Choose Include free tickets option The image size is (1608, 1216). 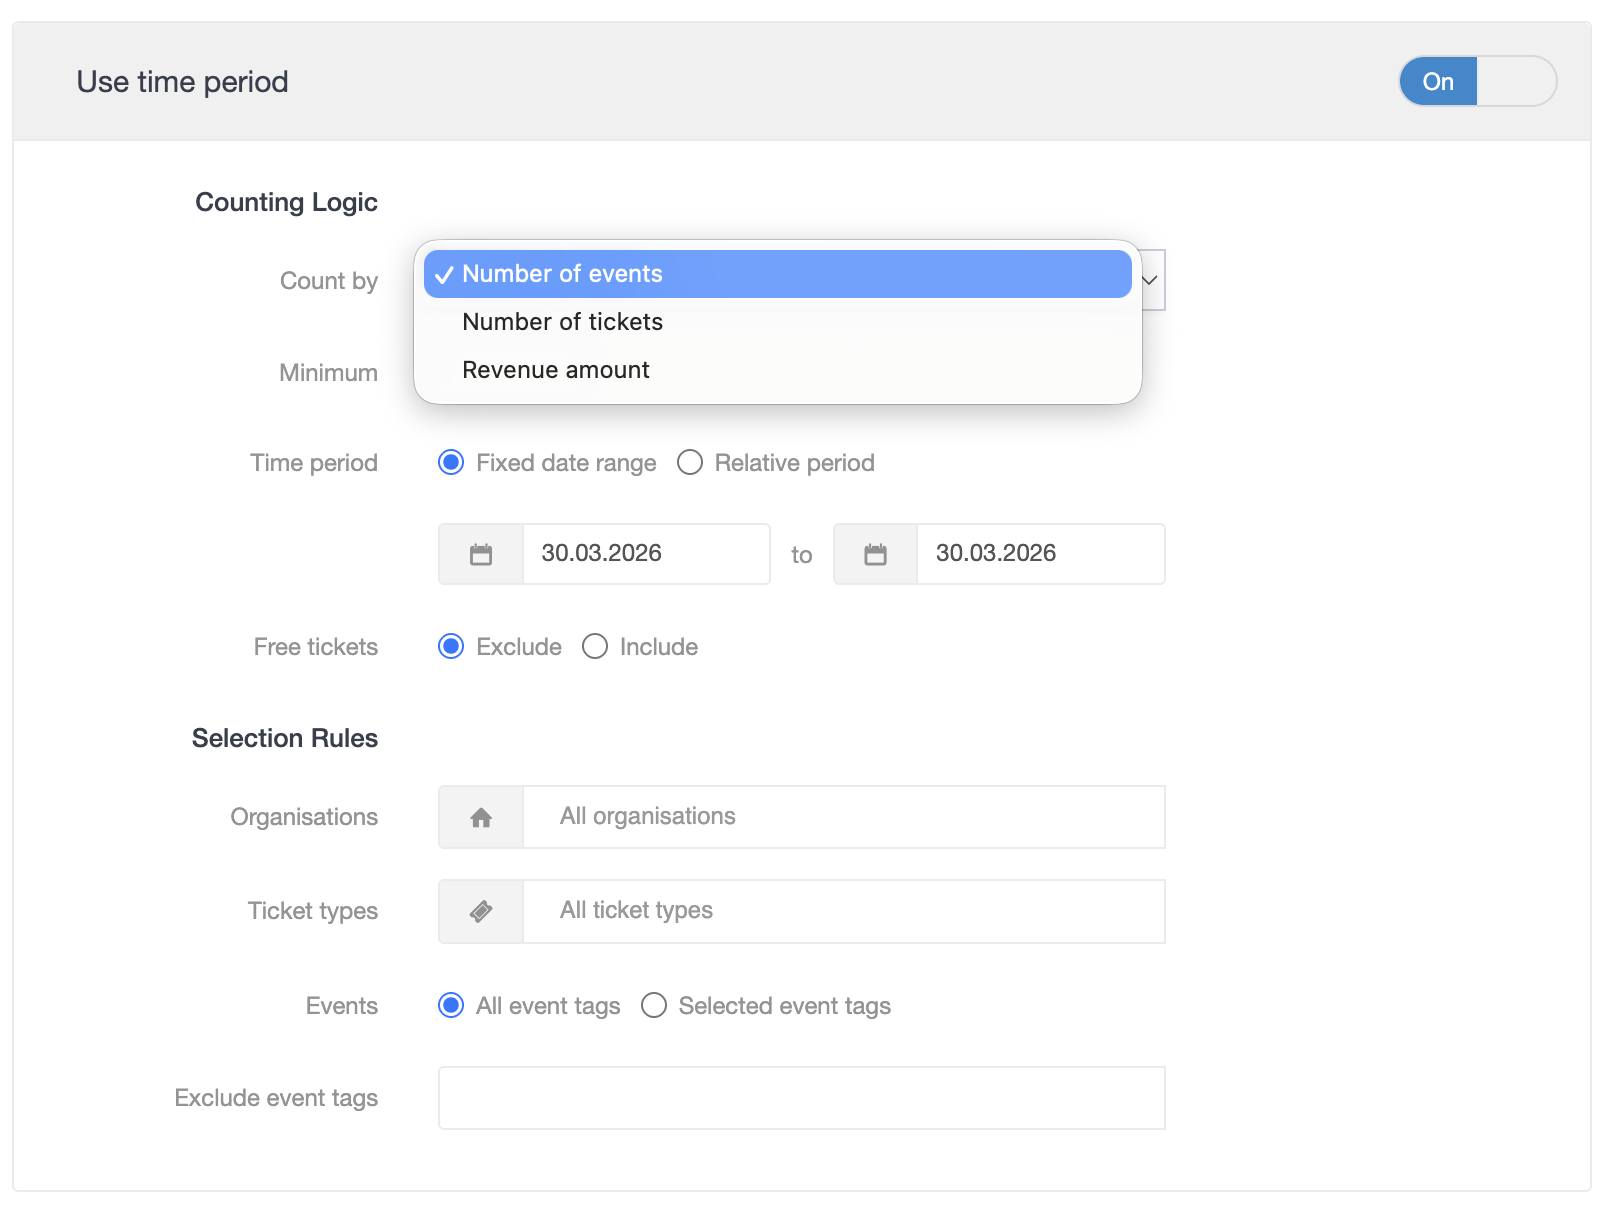click(595, 647)
